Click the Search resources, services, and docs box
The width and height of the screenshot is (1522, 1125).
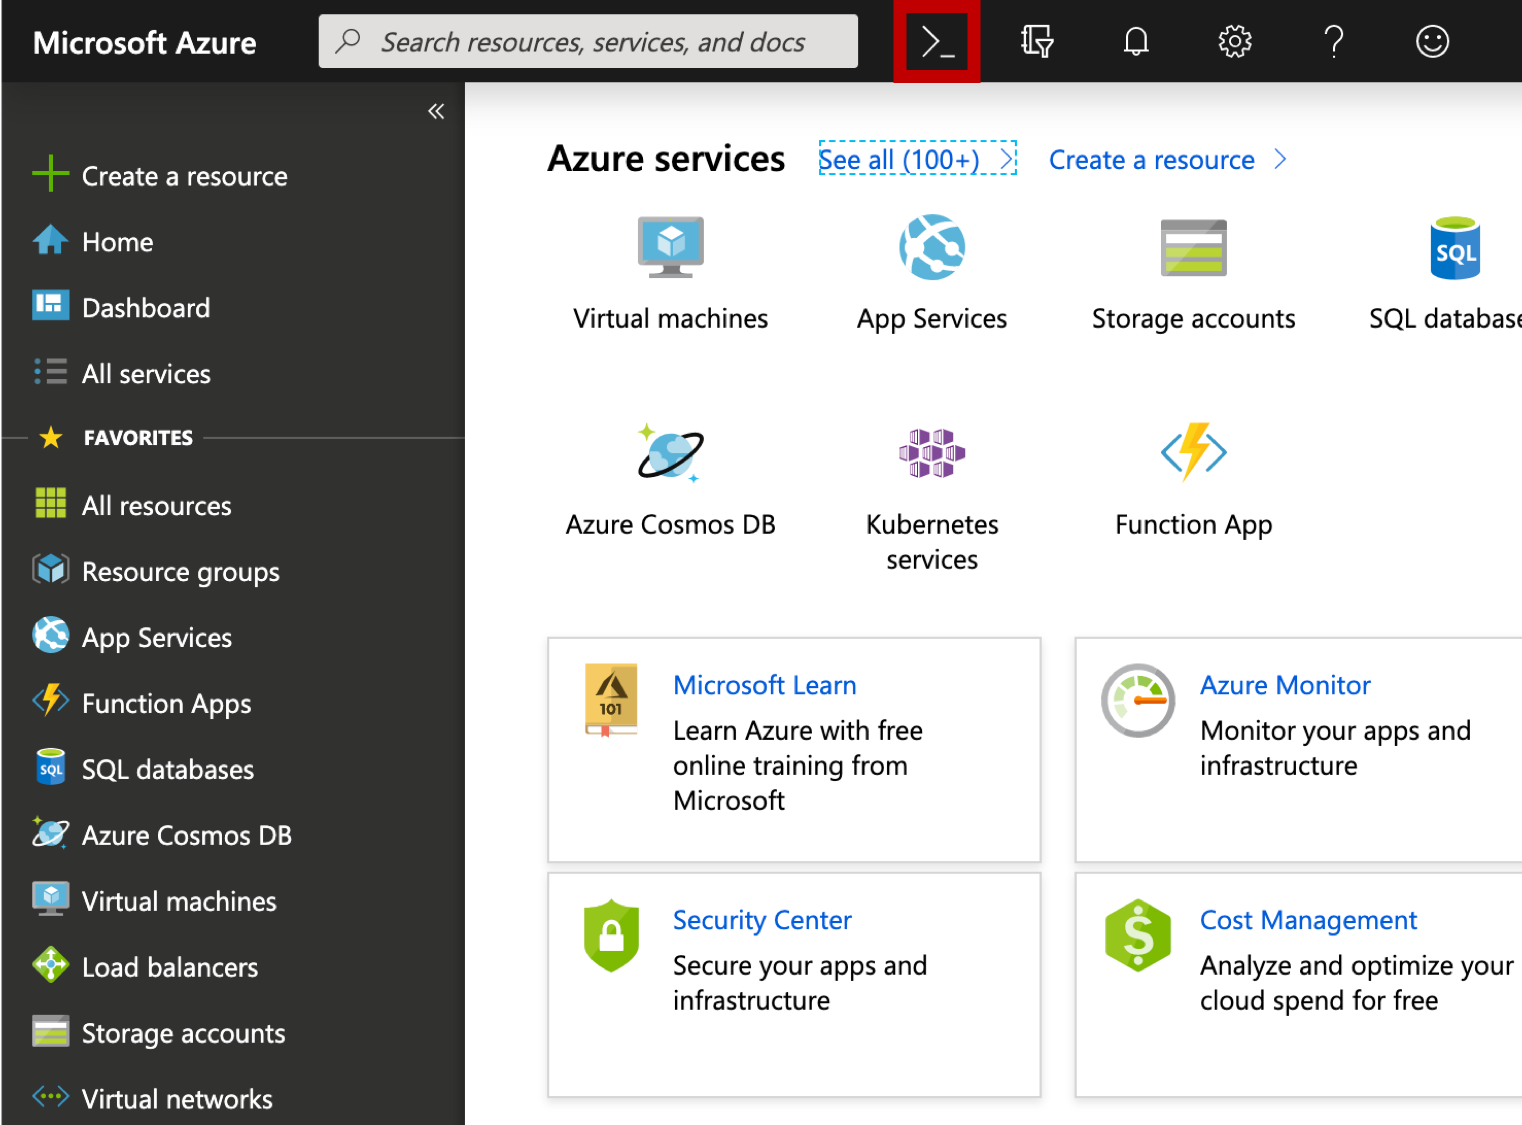(x=588, y=42)
